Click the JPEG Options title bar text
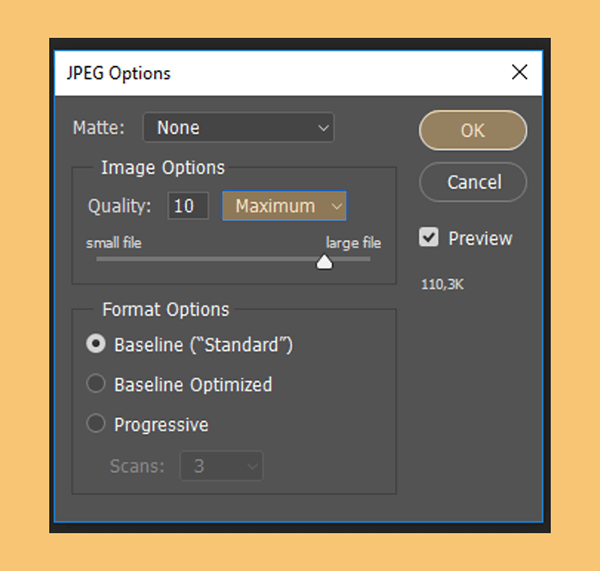Screen dimensions: 600x571 tap(119, 73)
